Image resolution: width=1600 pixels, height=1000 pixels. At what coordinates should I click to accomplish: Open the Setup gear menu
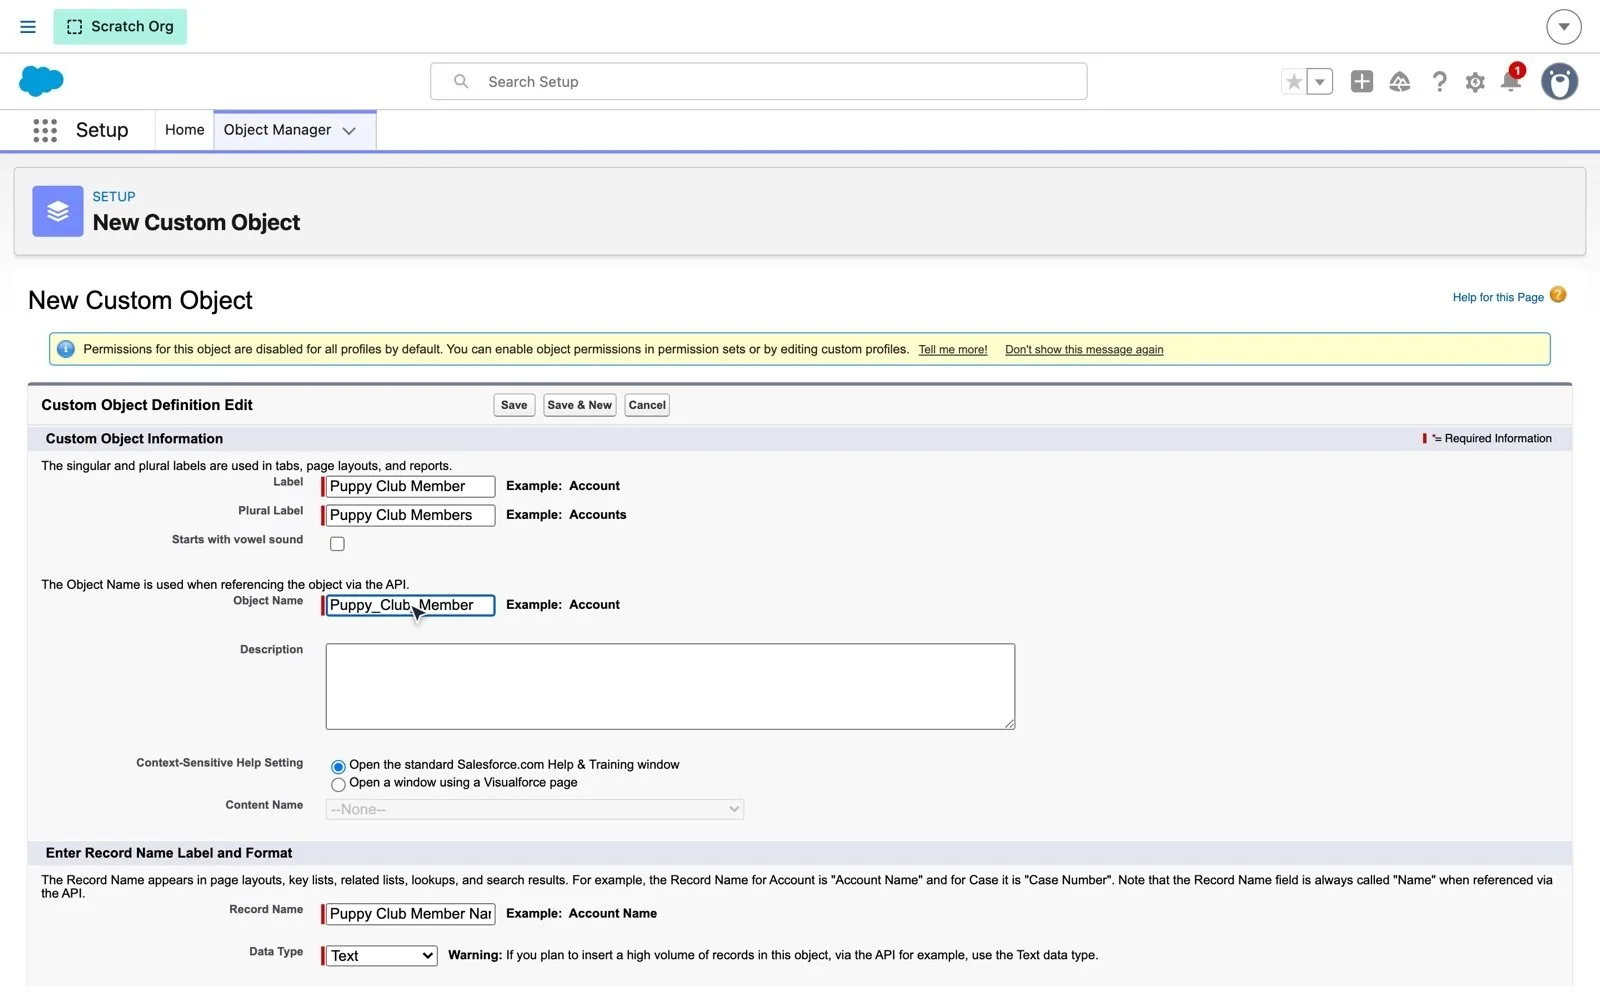tap(1475, 82)
